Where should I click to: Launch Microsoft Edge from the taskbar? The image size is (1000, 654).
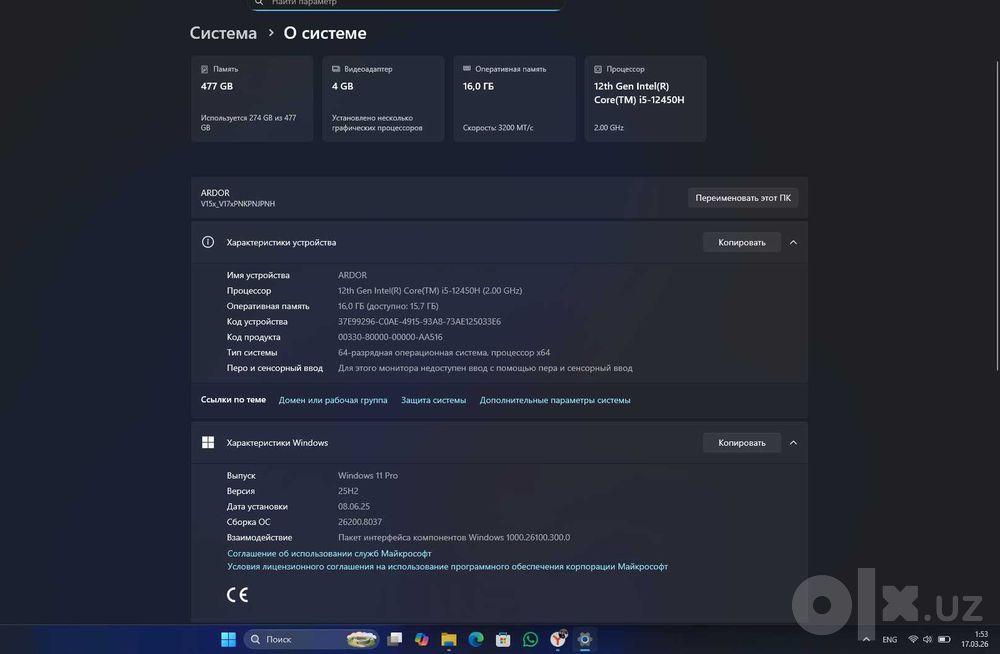coord(476,639)
